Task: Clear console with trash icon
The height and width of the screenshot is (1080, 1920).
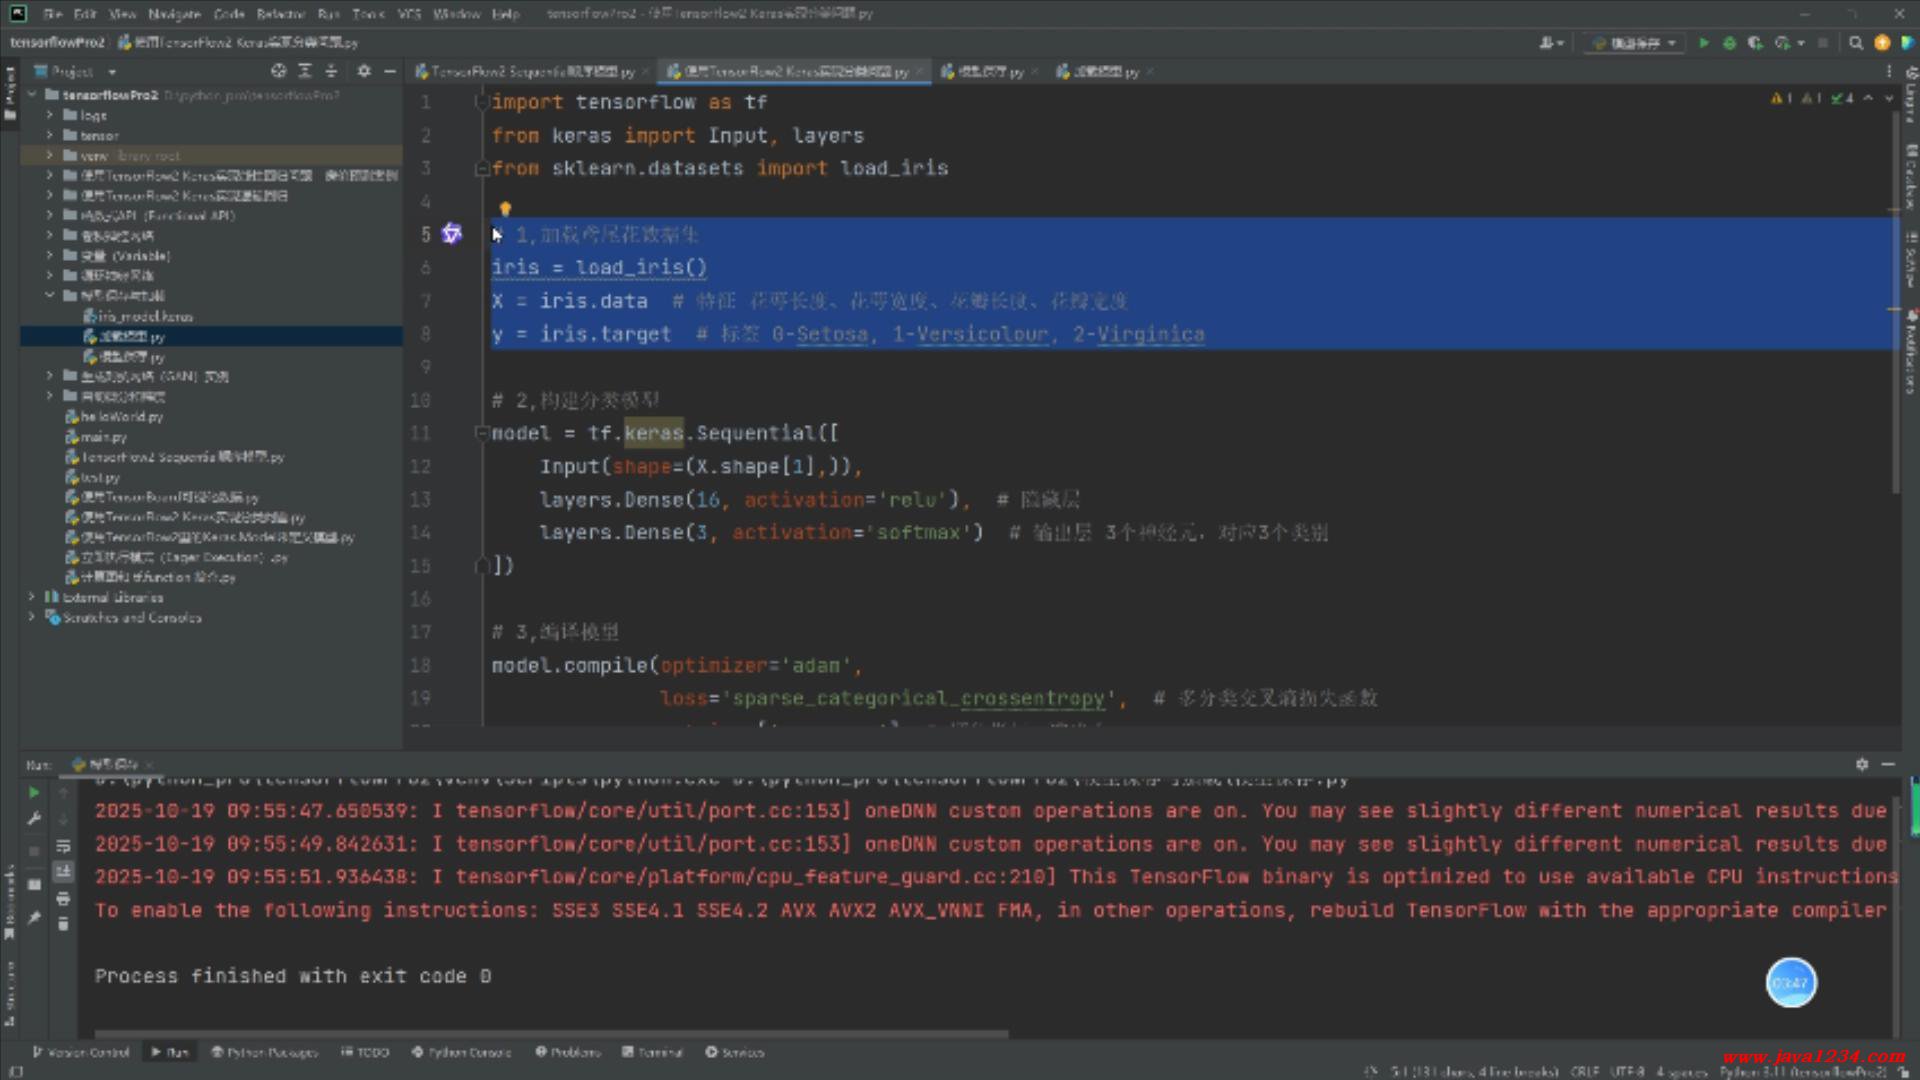Action: click(x=63, y=924)
